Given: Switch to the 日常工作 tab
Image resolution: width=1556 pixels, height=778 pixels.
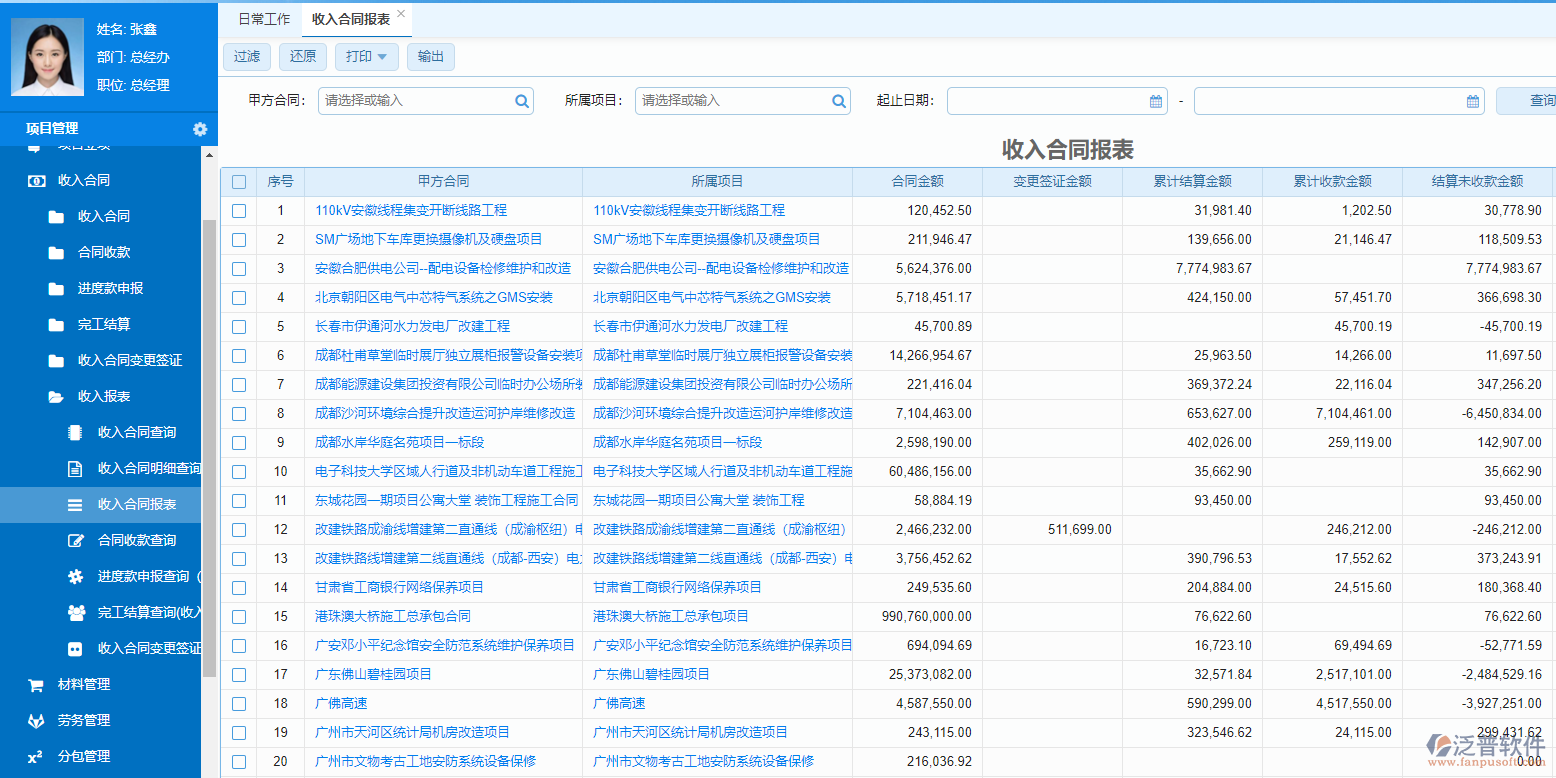Looking at the screenshot, I should [264, 19].
